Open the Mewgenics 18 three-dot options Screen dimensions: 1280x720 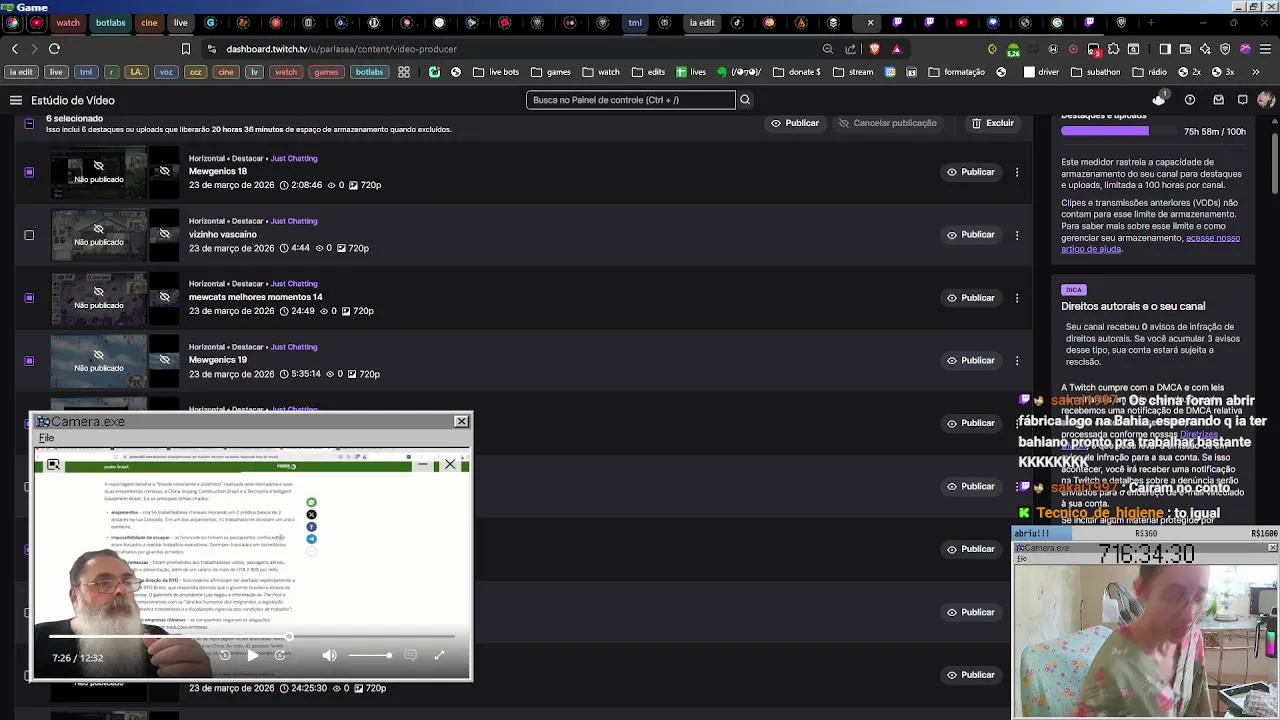pyautogui.click(x=1017, y=172)
